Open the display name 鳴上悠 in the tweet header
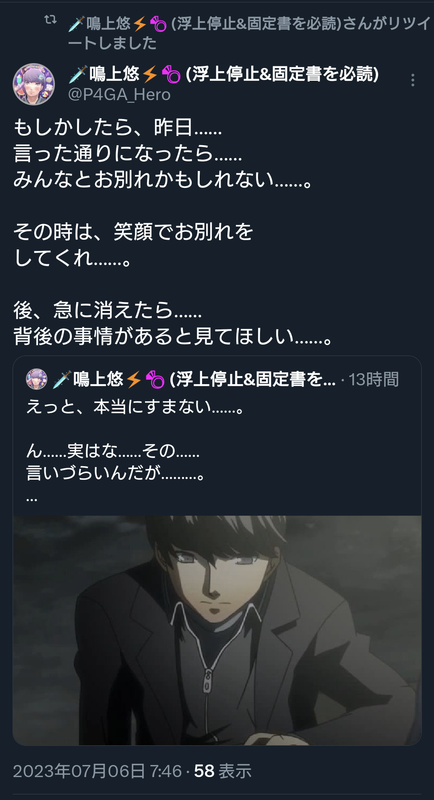This screenshot has width=434, height=800. tap(114, 74)
